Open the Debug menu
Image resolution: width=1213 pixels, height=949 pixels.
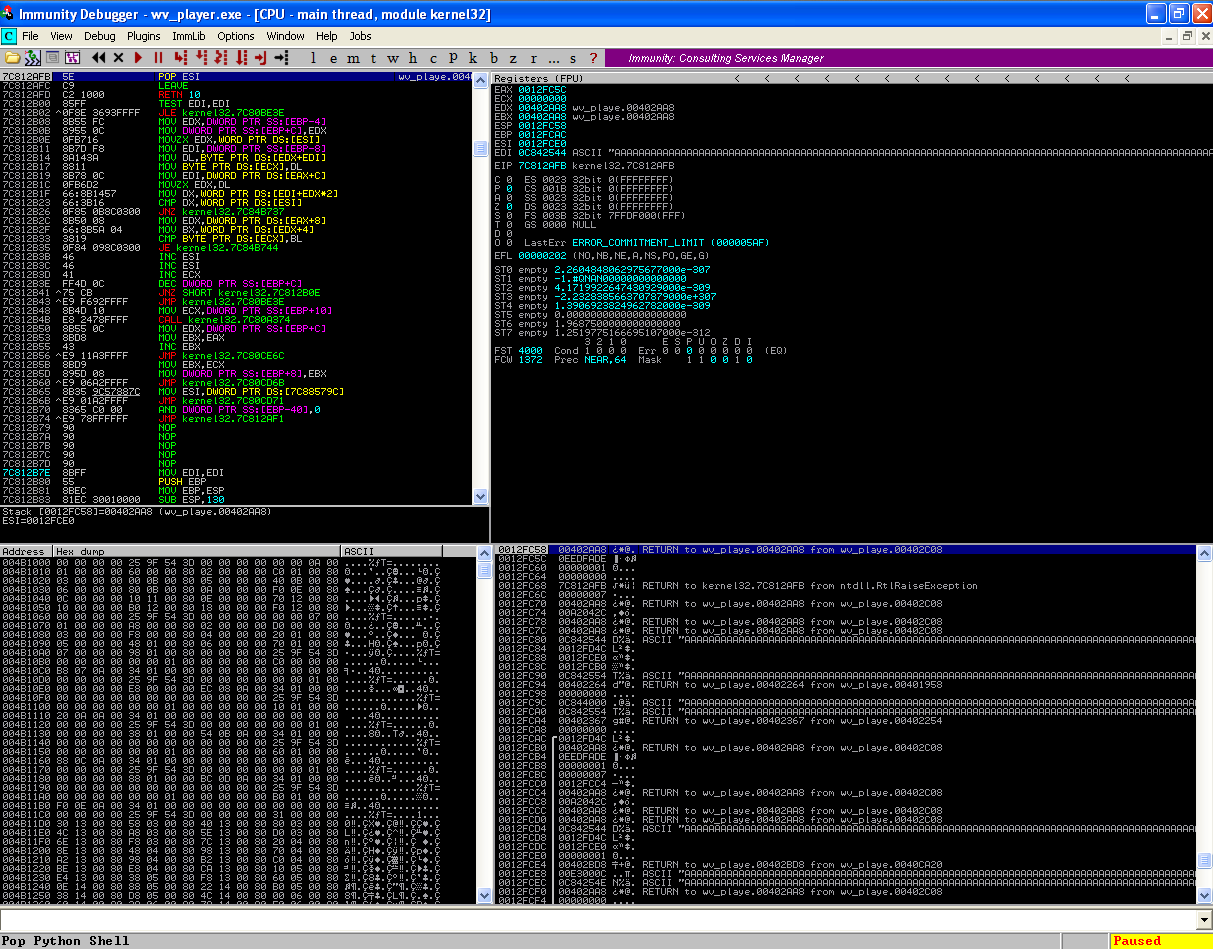(100, 36)
